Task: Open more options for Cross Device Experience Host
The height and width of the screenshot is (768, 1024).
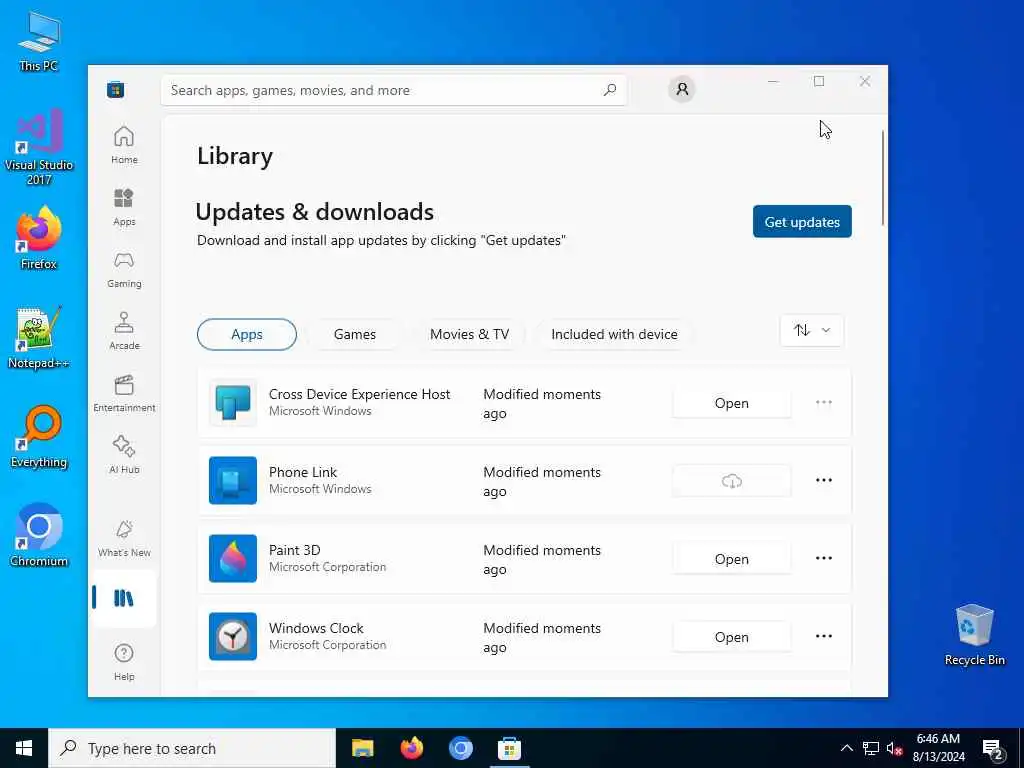Action: 824,402
